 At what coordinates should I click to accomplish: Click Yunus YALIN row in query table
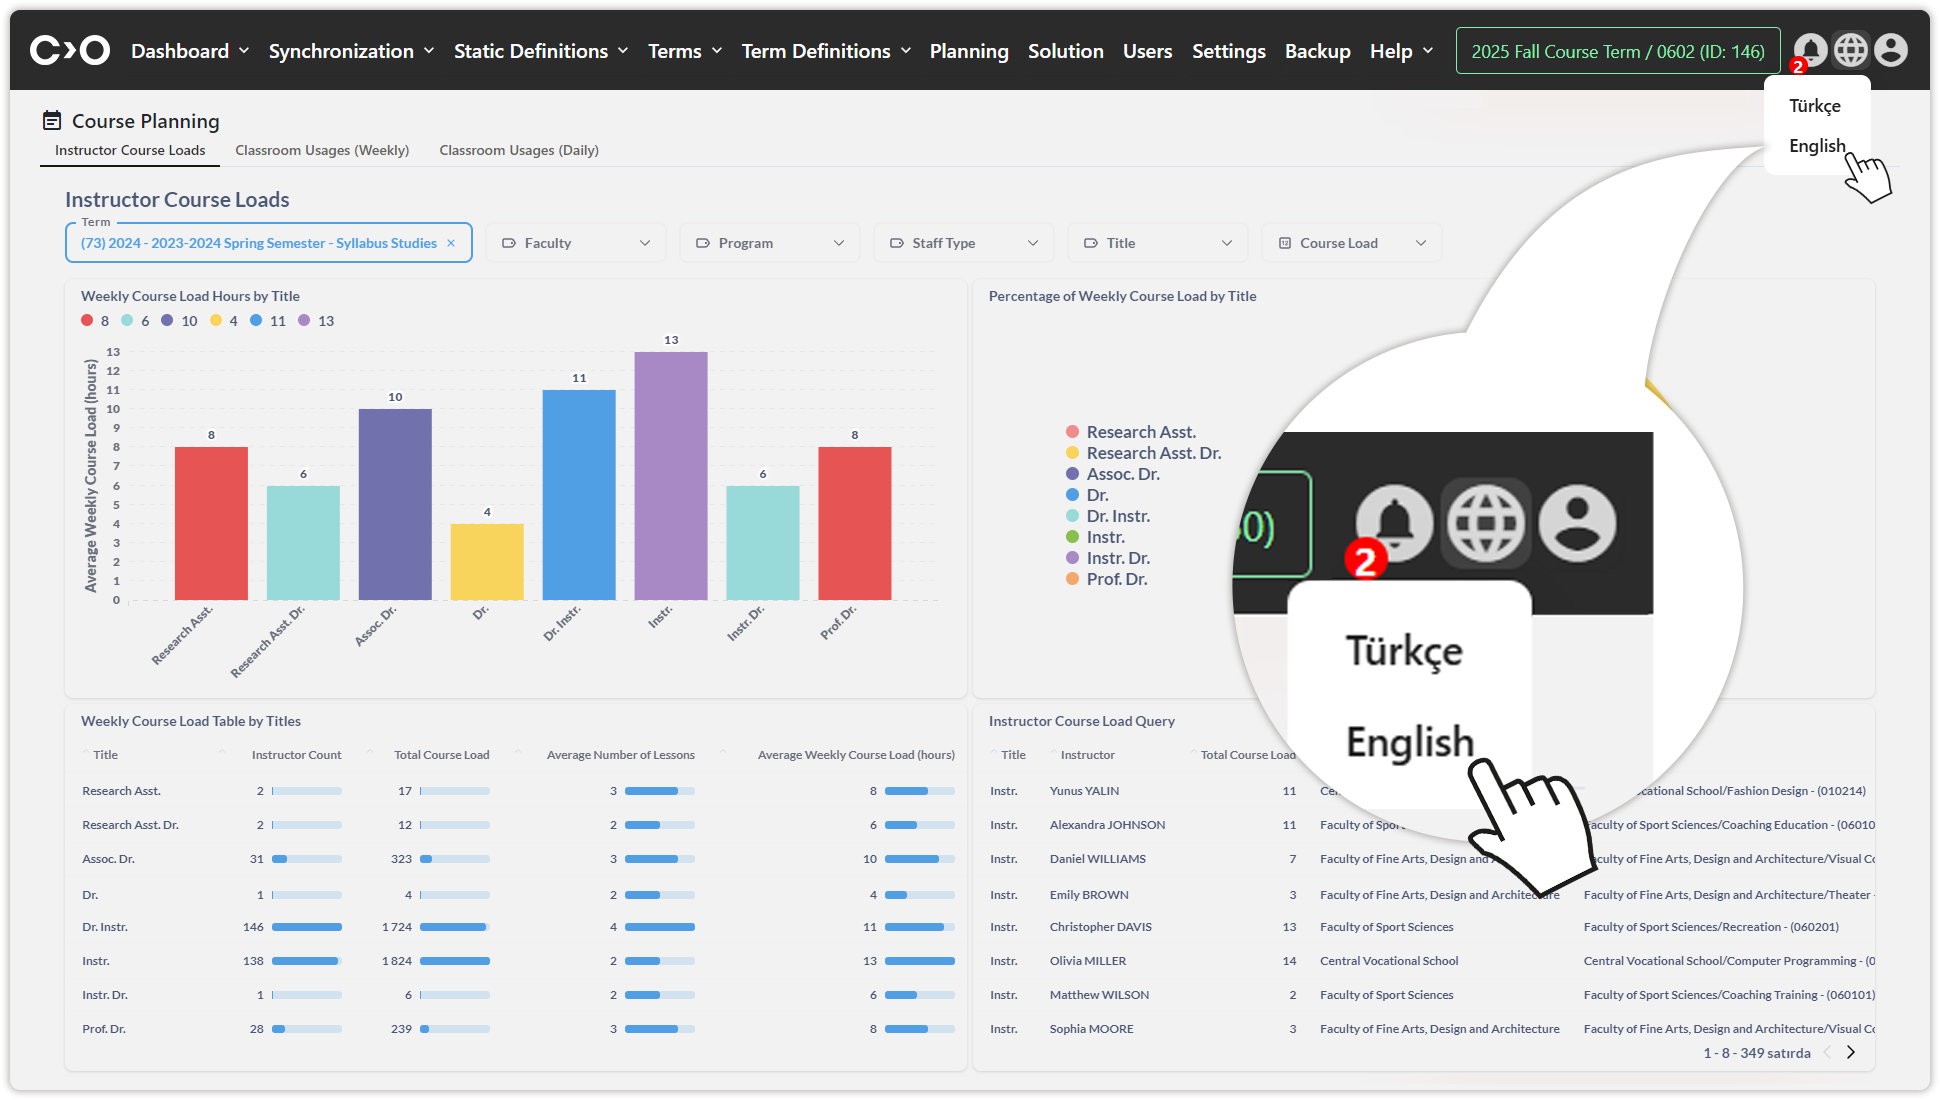(1084, 791)
